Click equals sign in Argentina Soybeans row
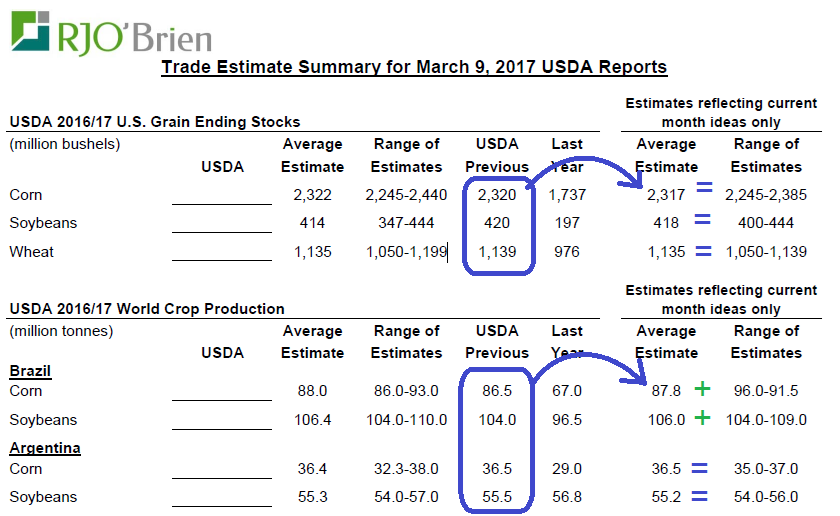This screenshot has height=516, width=840. tap(705, 496)
